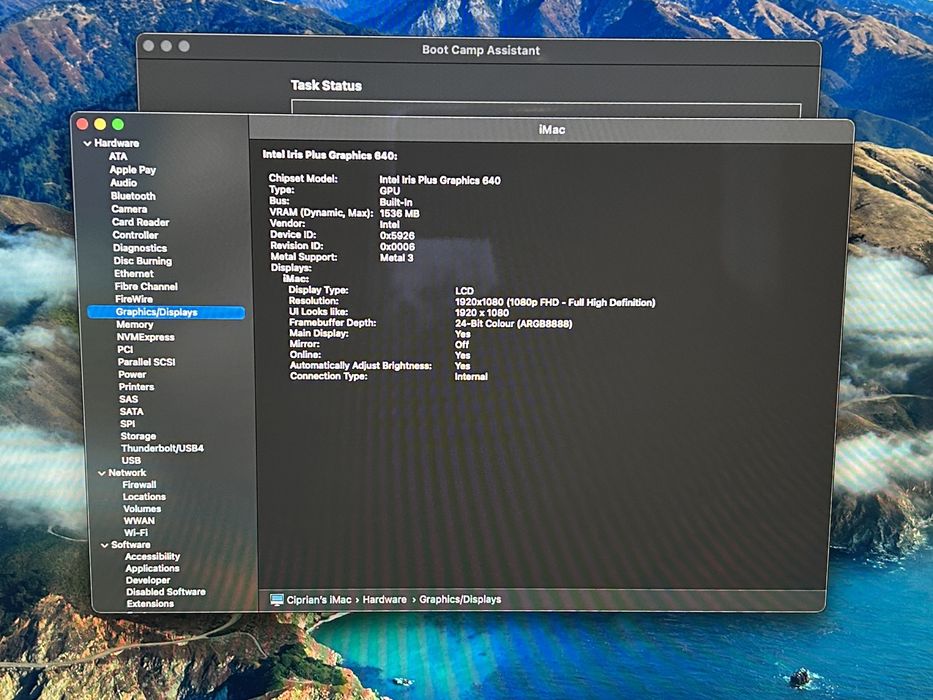
Task: Click the Metal 3 support value
Action: (x=396, y=258)
